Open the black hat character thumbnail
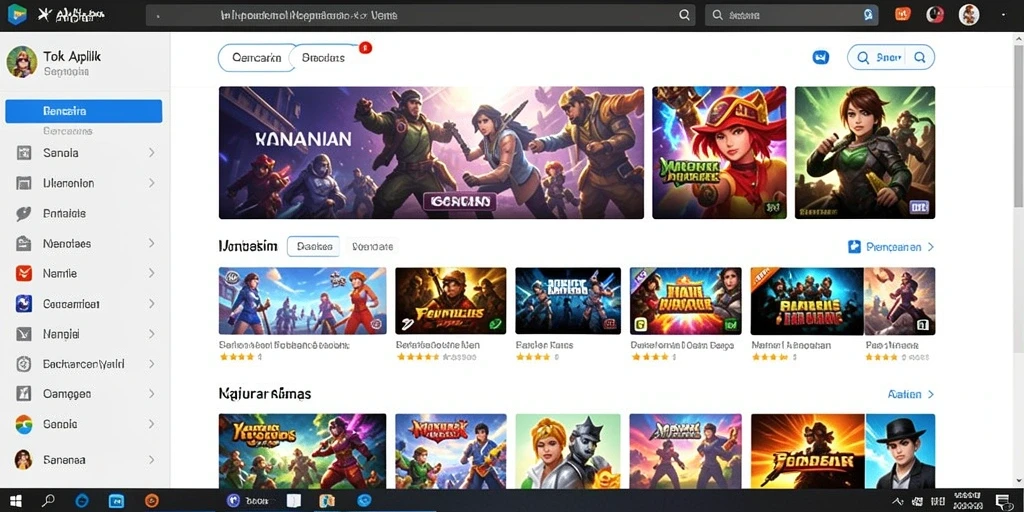This screenshot has height=512, width=1024. pos(900,451)
